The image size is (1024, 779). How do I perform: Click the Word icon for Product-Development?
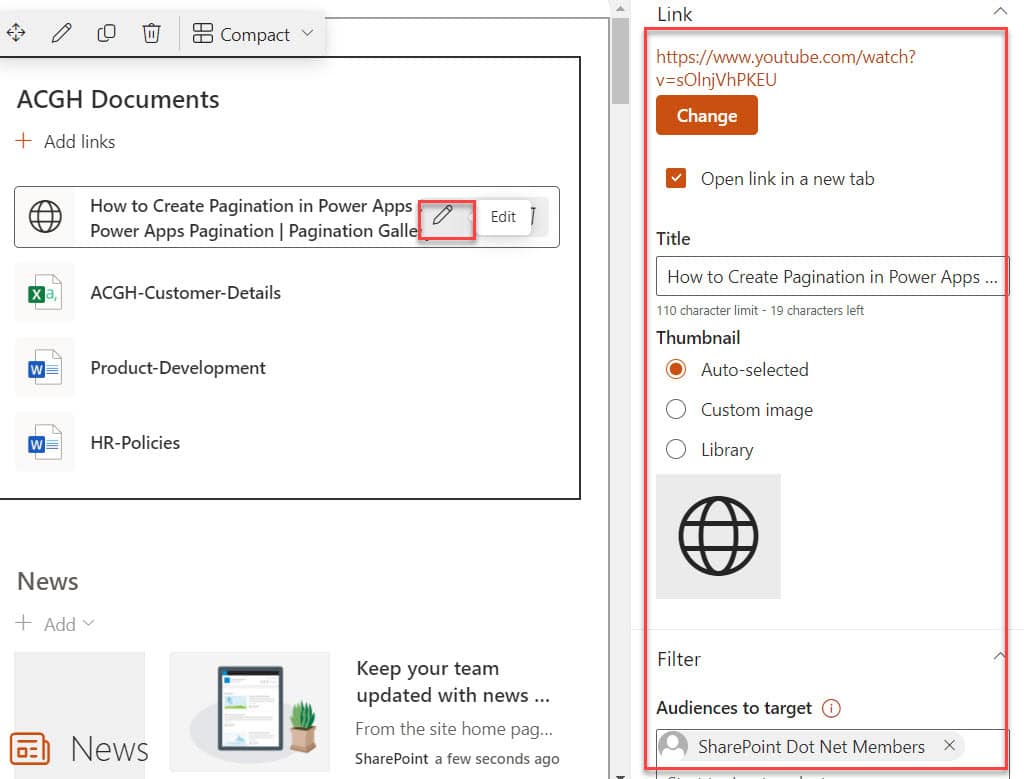click(44, 368)
